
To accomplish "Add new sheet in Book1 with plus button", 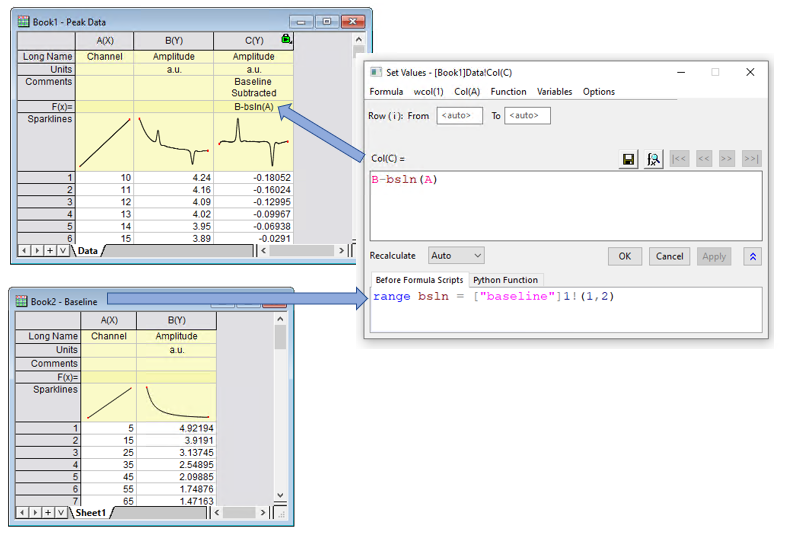I will click(x=48, y=250).
